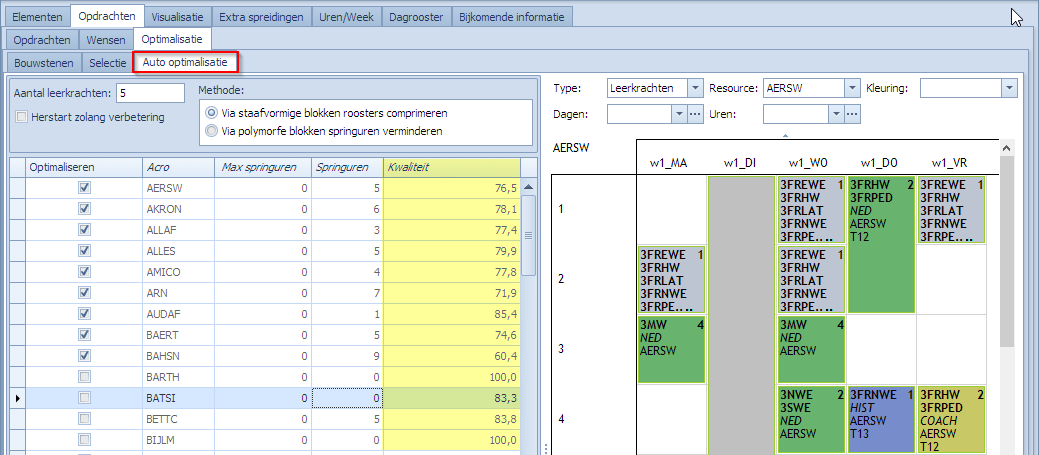Viewport: 1039px width, 455px height.
Task: Sort by Acro column header
Action: tap(178, 168)
